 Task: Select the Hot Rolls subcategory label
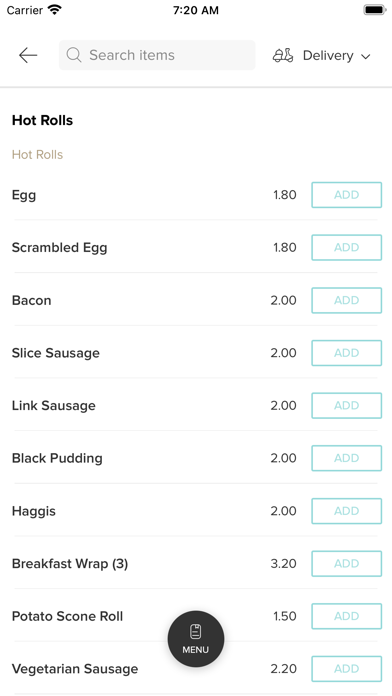coord(37,154)
